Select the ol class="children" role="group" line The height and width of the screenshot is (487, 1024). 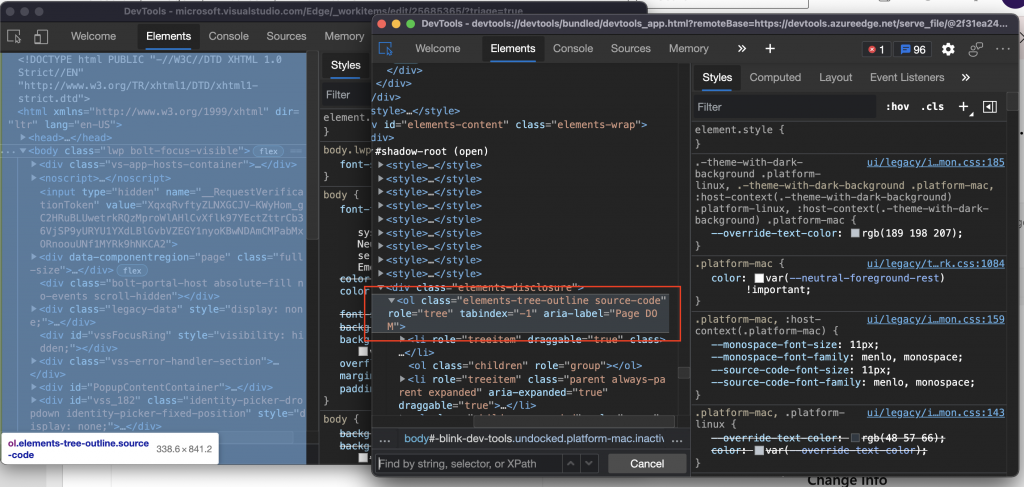tap(525, 366)
